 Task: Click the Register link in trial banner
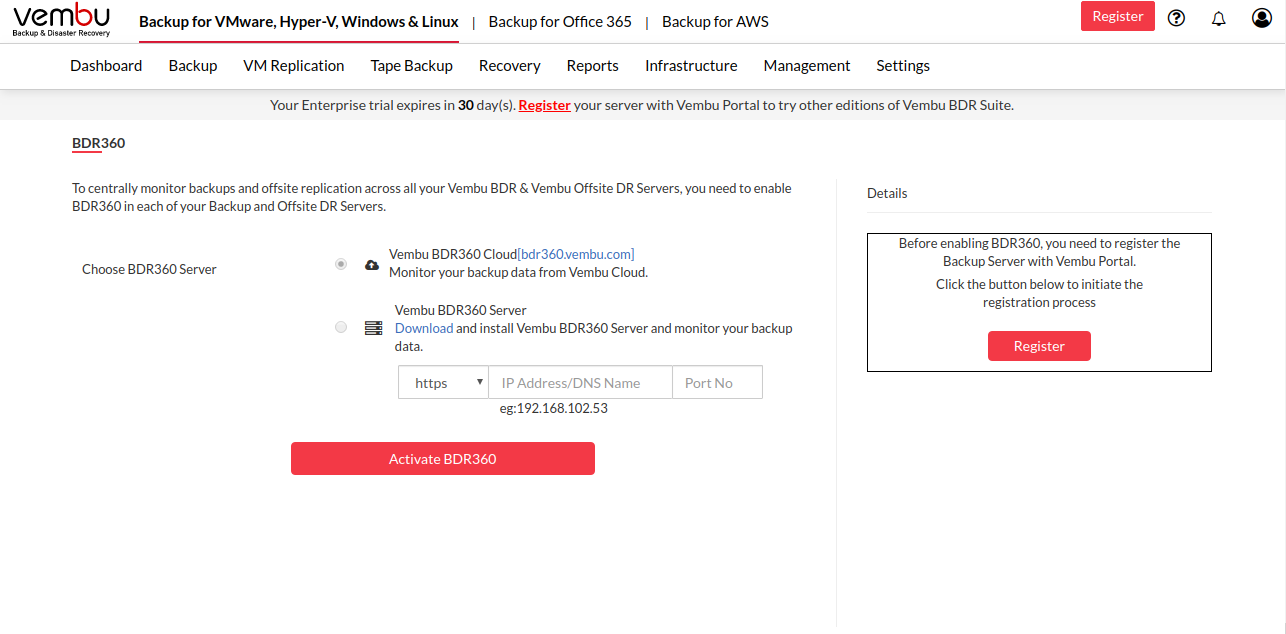[544, 104]
